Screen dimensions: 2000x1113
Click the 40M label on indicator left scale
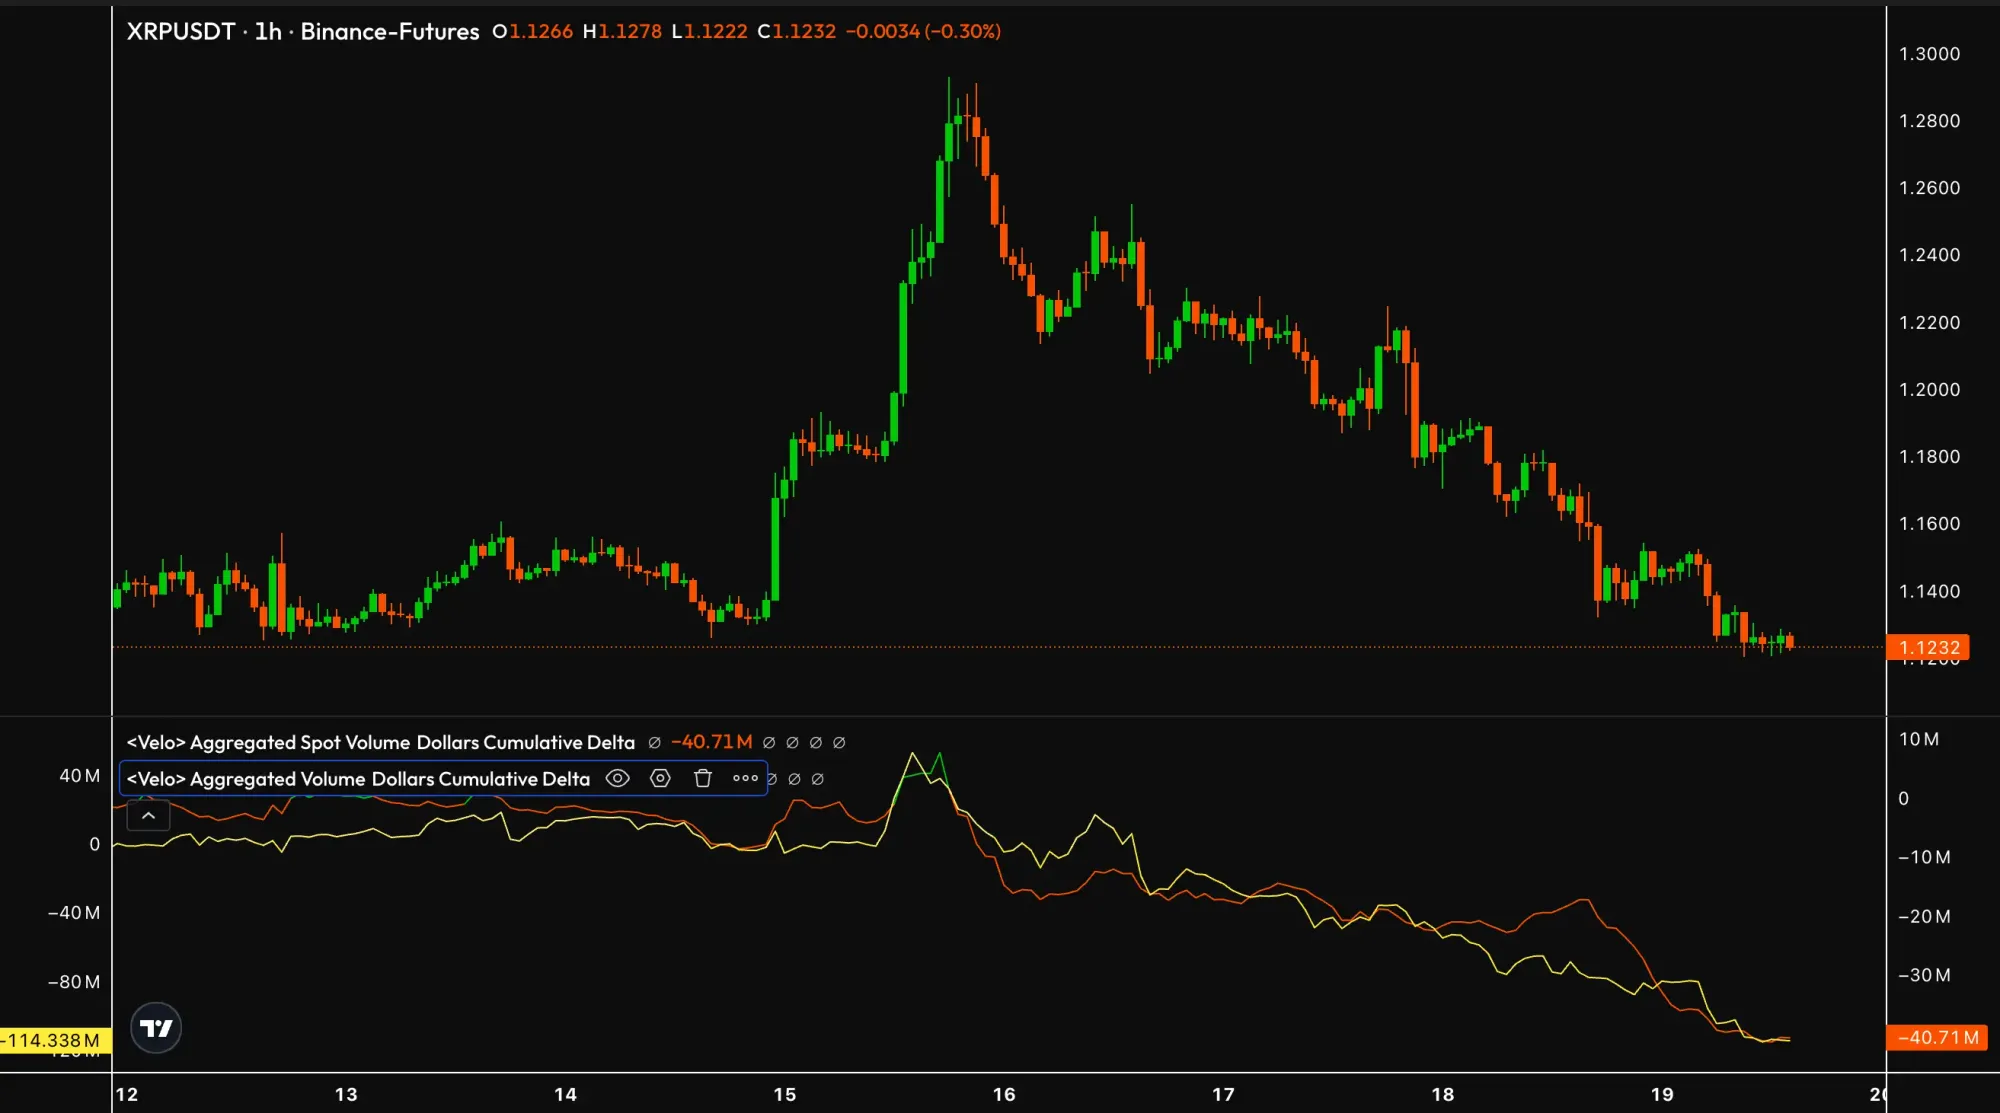[80, 776]
